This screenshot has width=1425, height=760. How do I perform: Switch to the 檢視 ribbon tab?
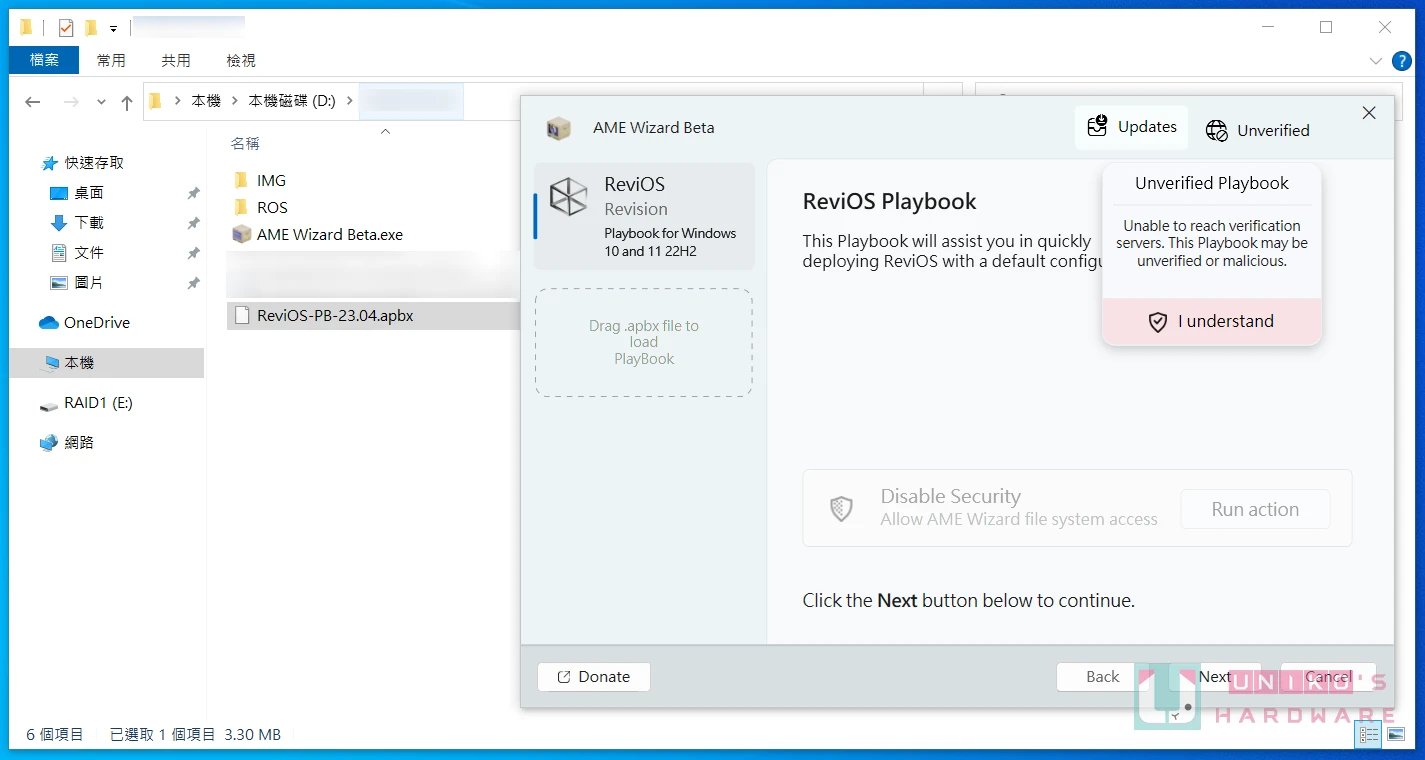[241, 61]
